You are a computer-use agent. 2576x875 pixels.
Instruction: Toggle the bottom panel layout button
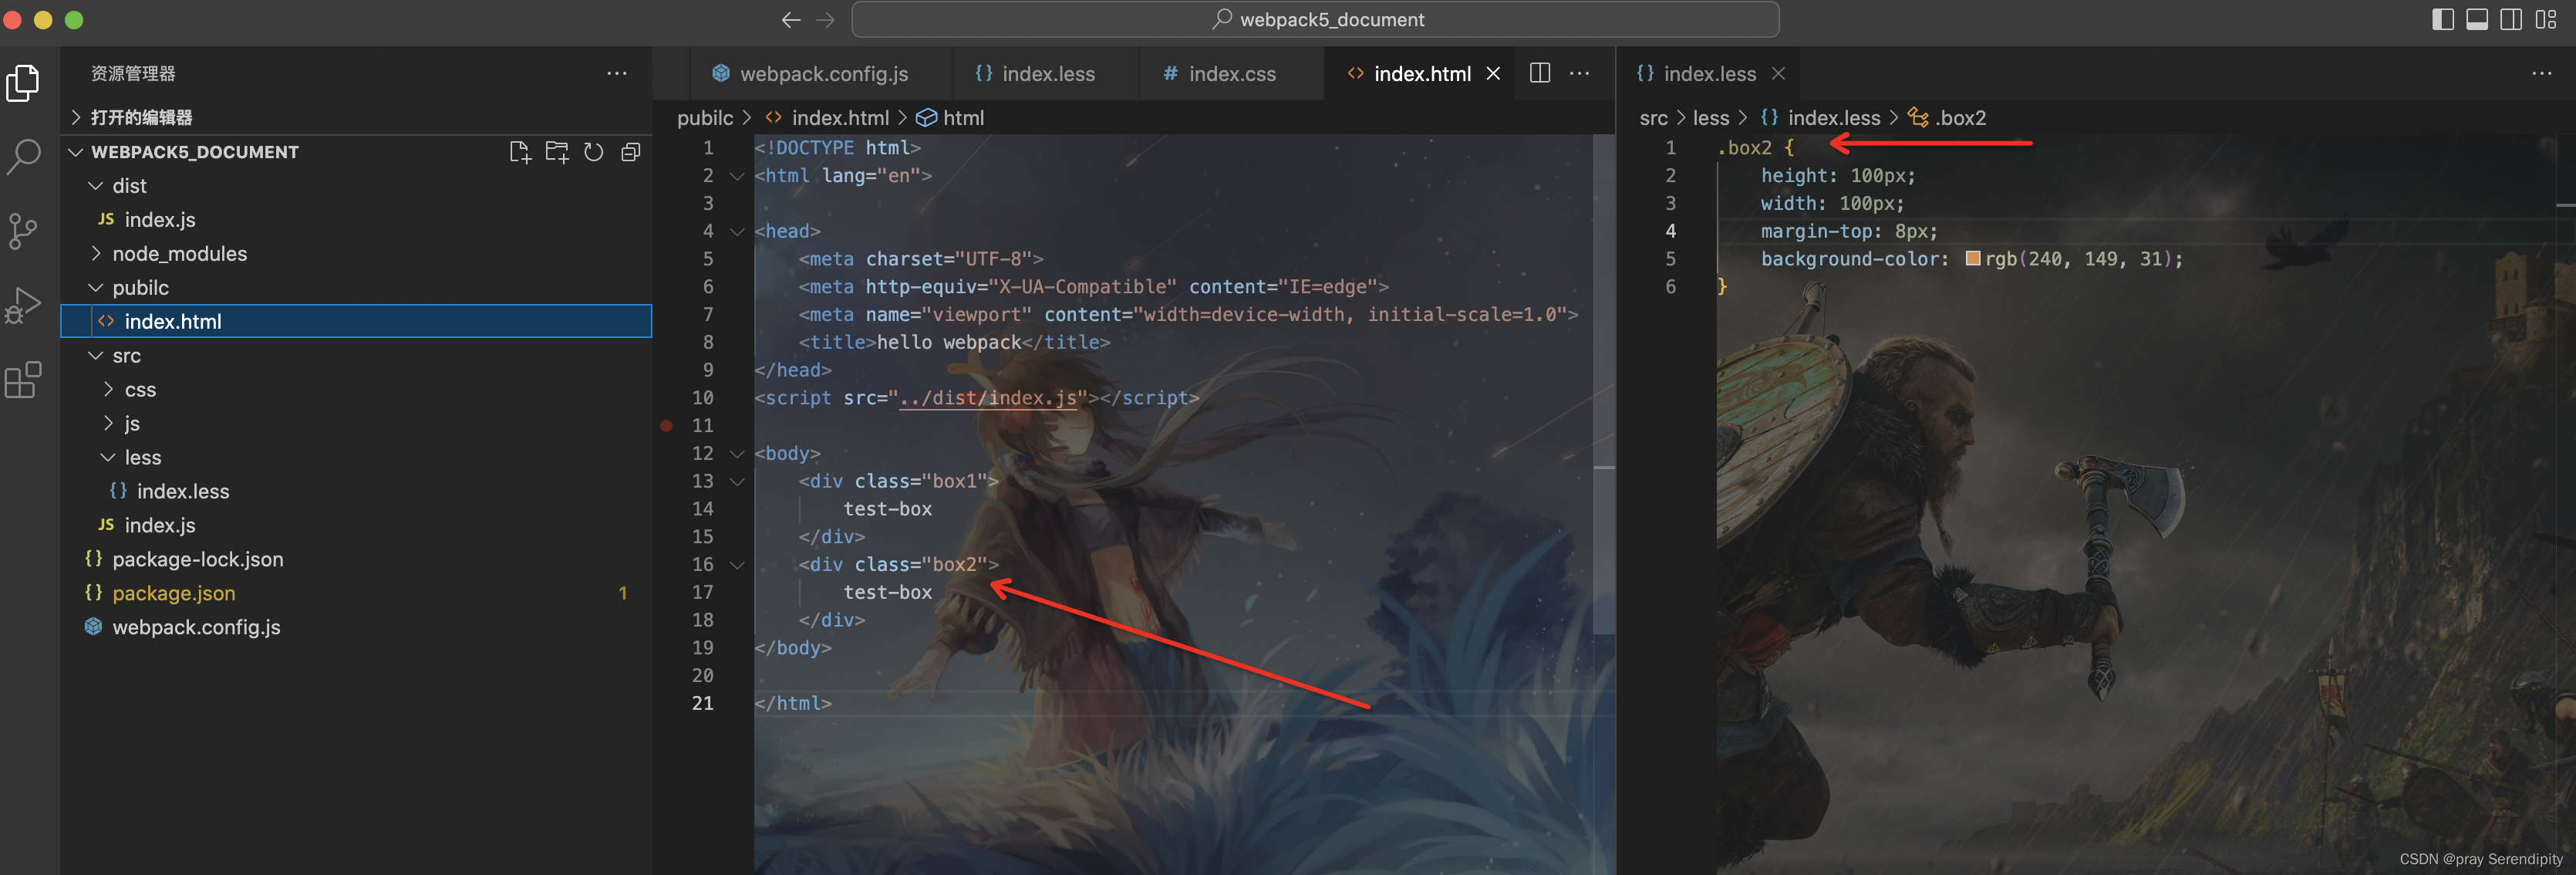[x=2477, y=20]
